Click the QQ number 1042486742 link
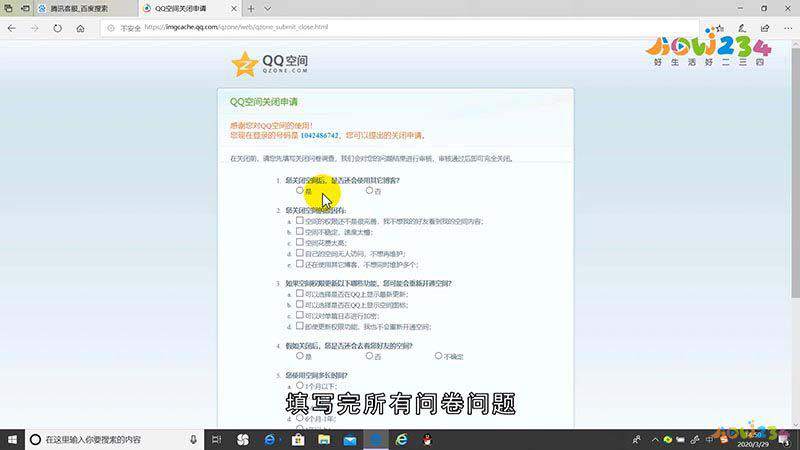Image resolution: width=800 pixels, height=450 pixels. coord(319,136)
